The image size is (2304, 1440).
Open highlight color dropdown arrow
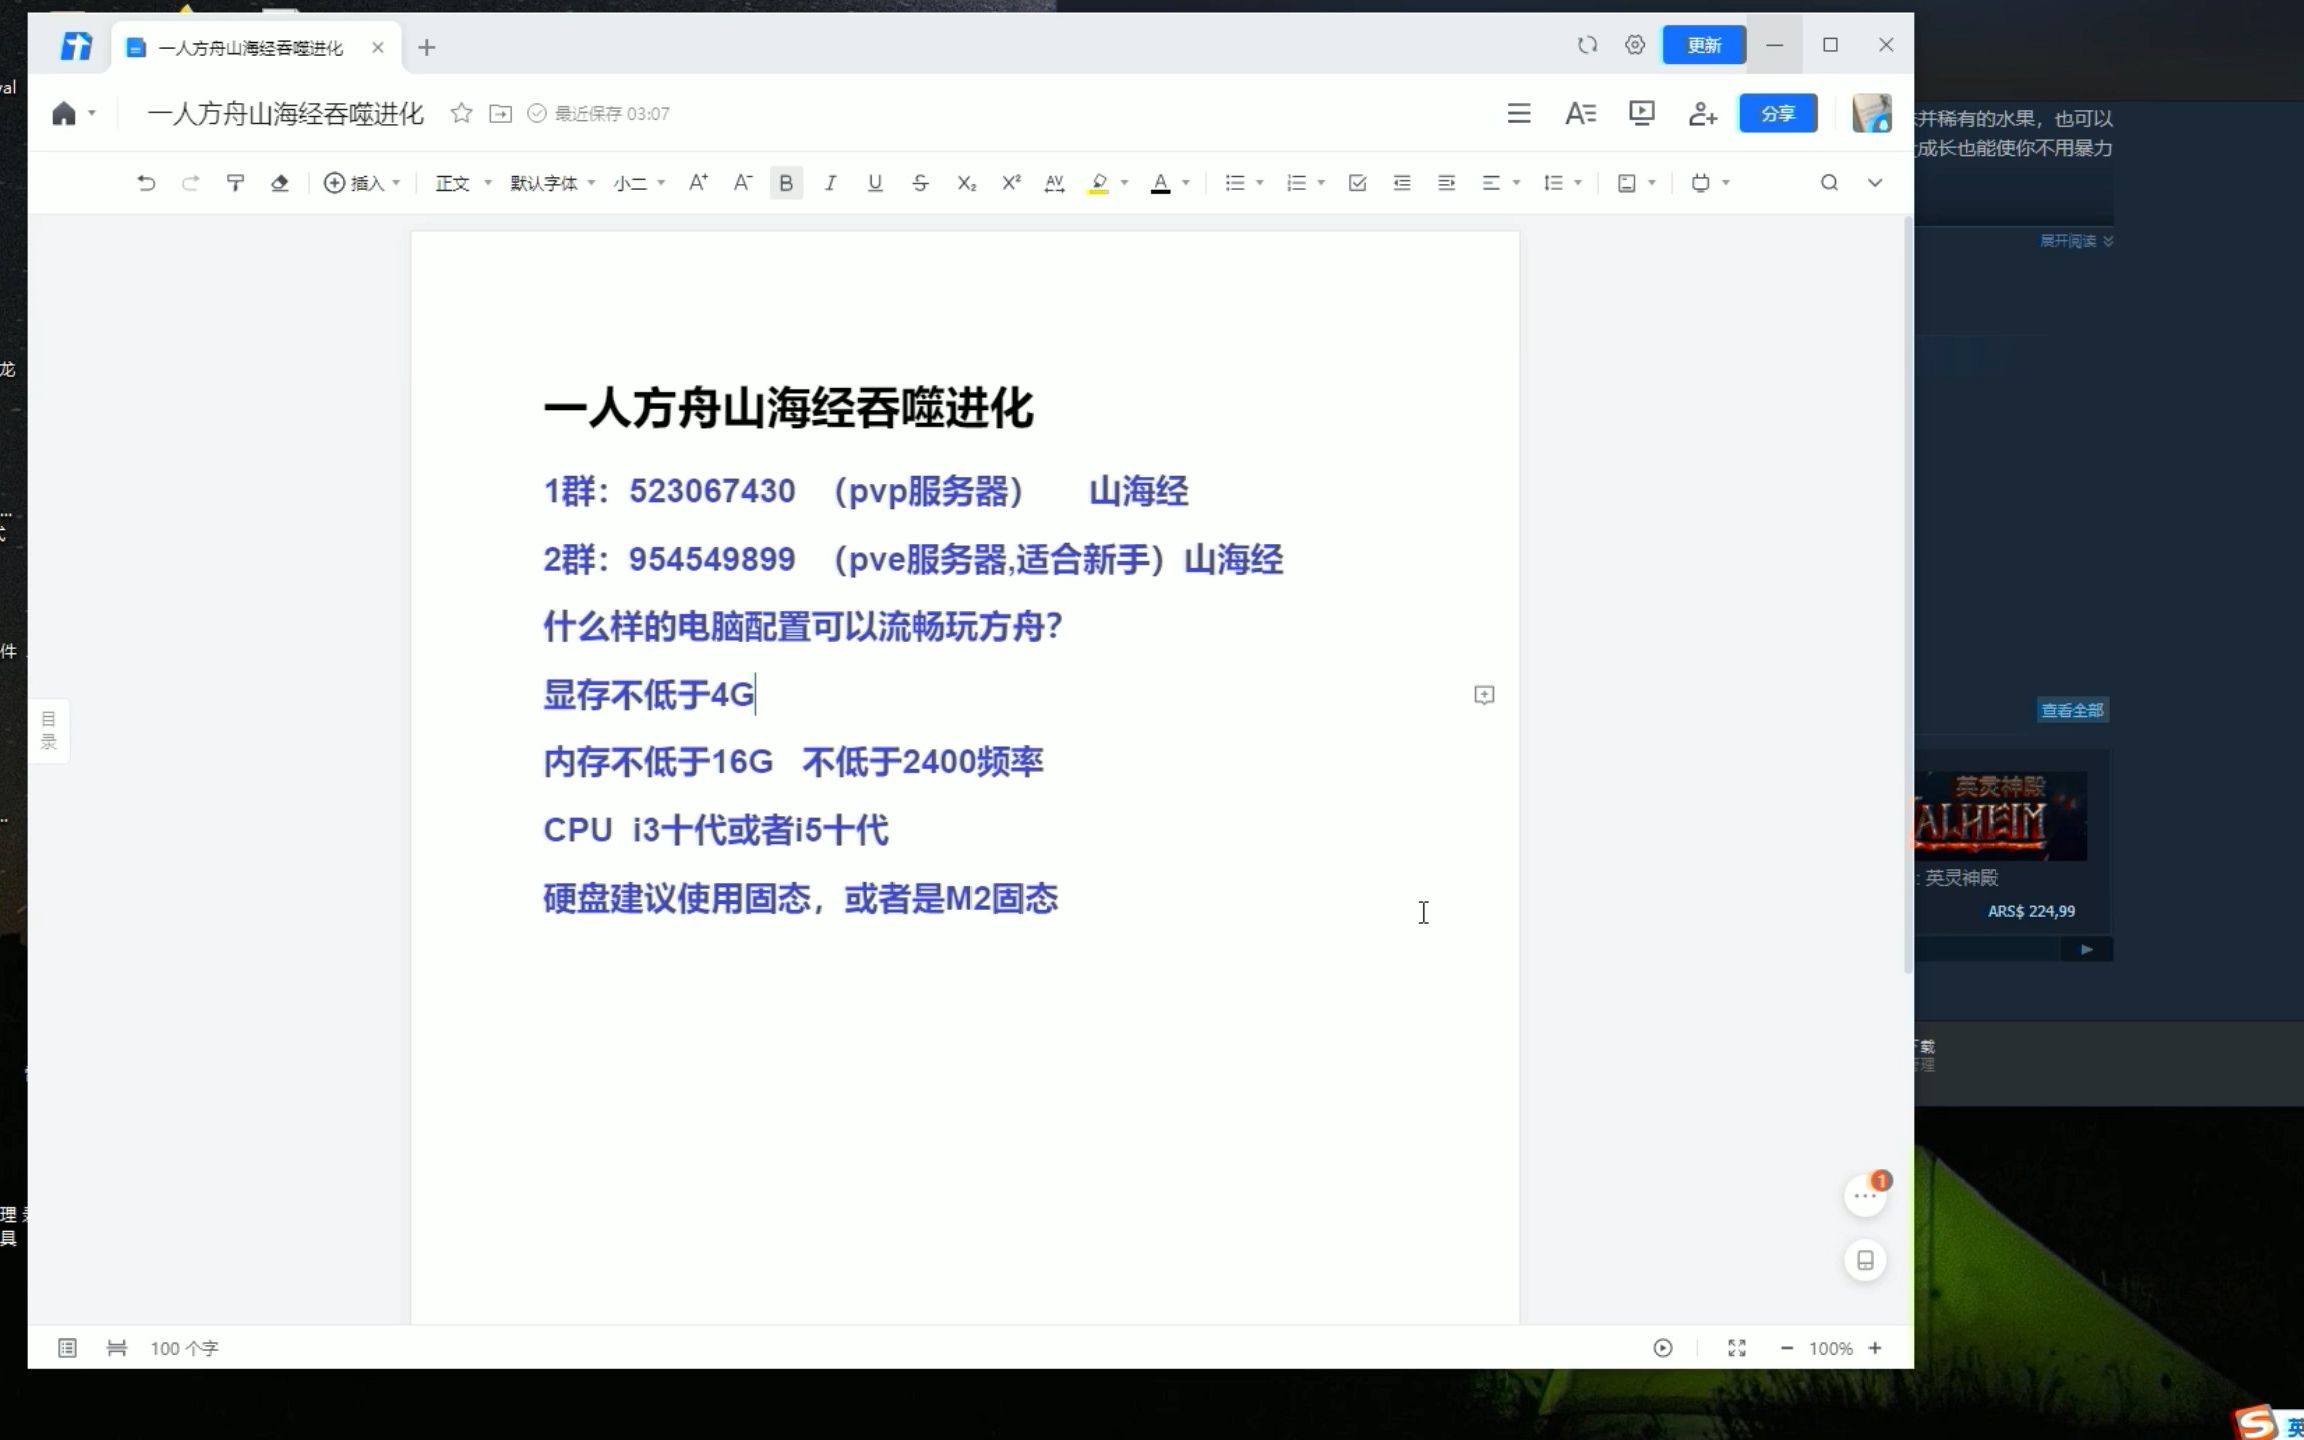coord(1125,183)
